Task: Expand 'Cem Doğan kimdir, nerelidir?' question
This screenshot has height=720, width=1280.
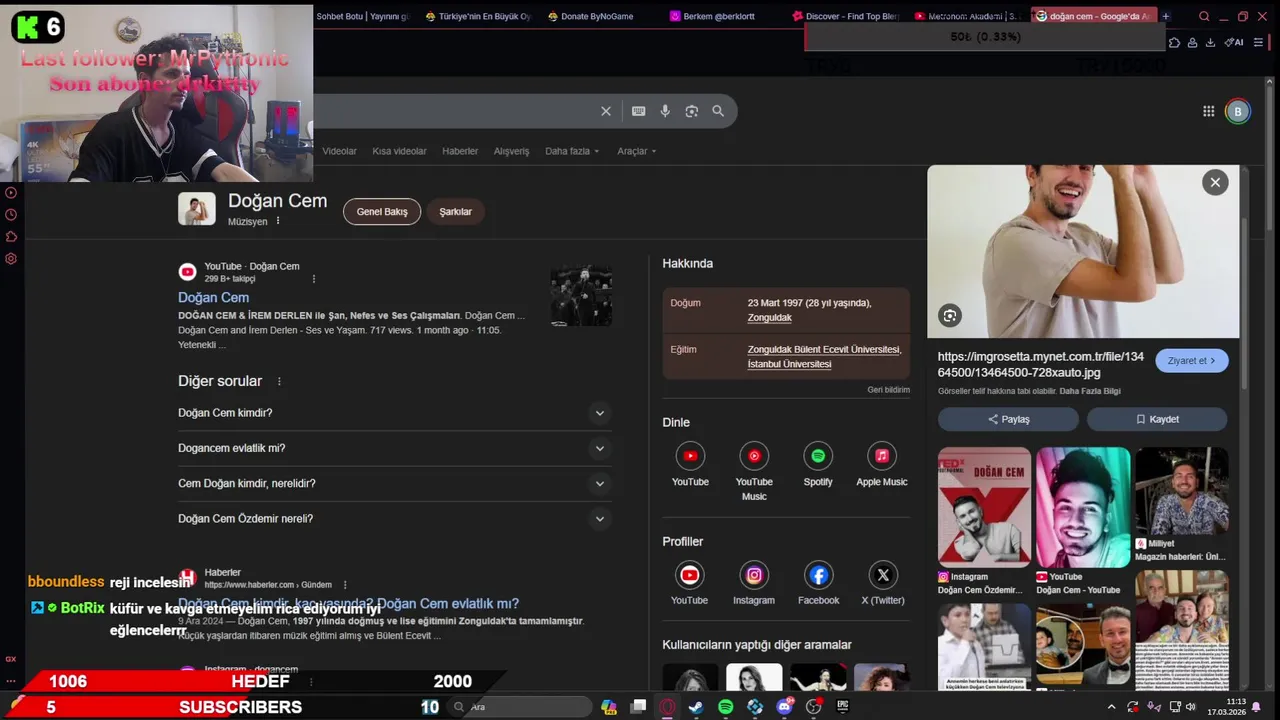Action: 394,483
